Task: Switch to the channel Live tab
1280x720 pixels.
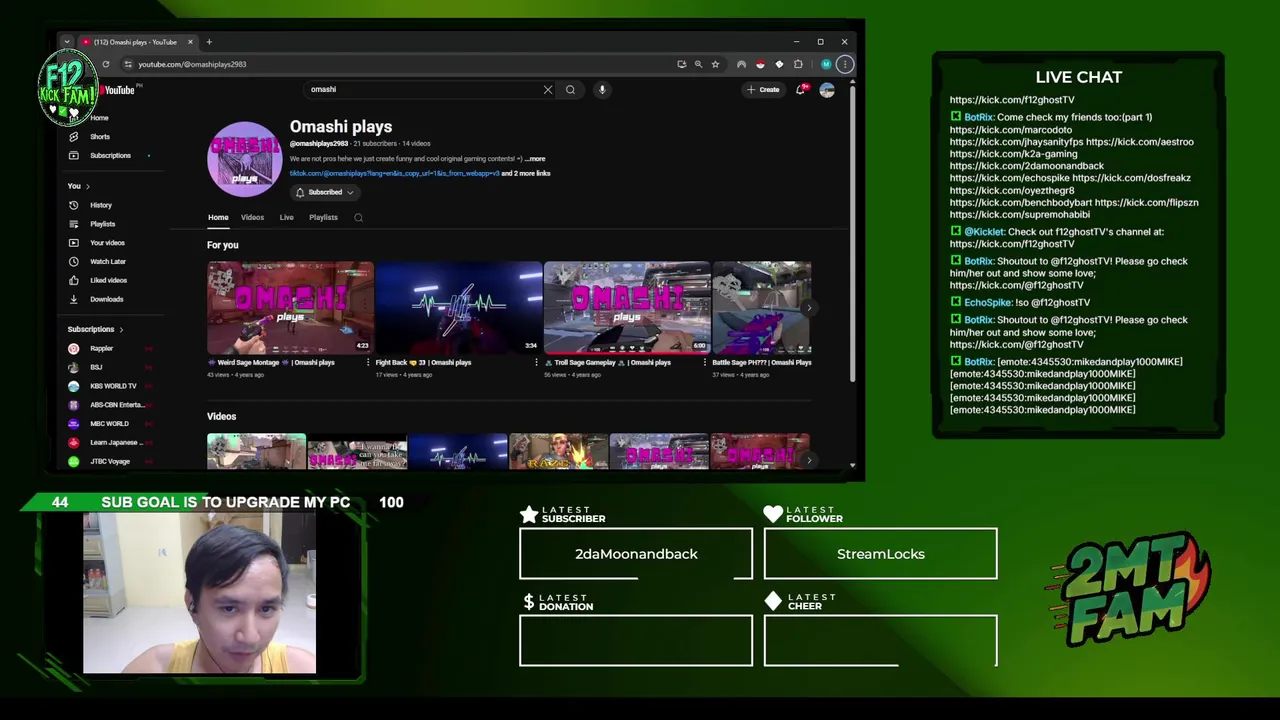Action: (x=286, y=217)
